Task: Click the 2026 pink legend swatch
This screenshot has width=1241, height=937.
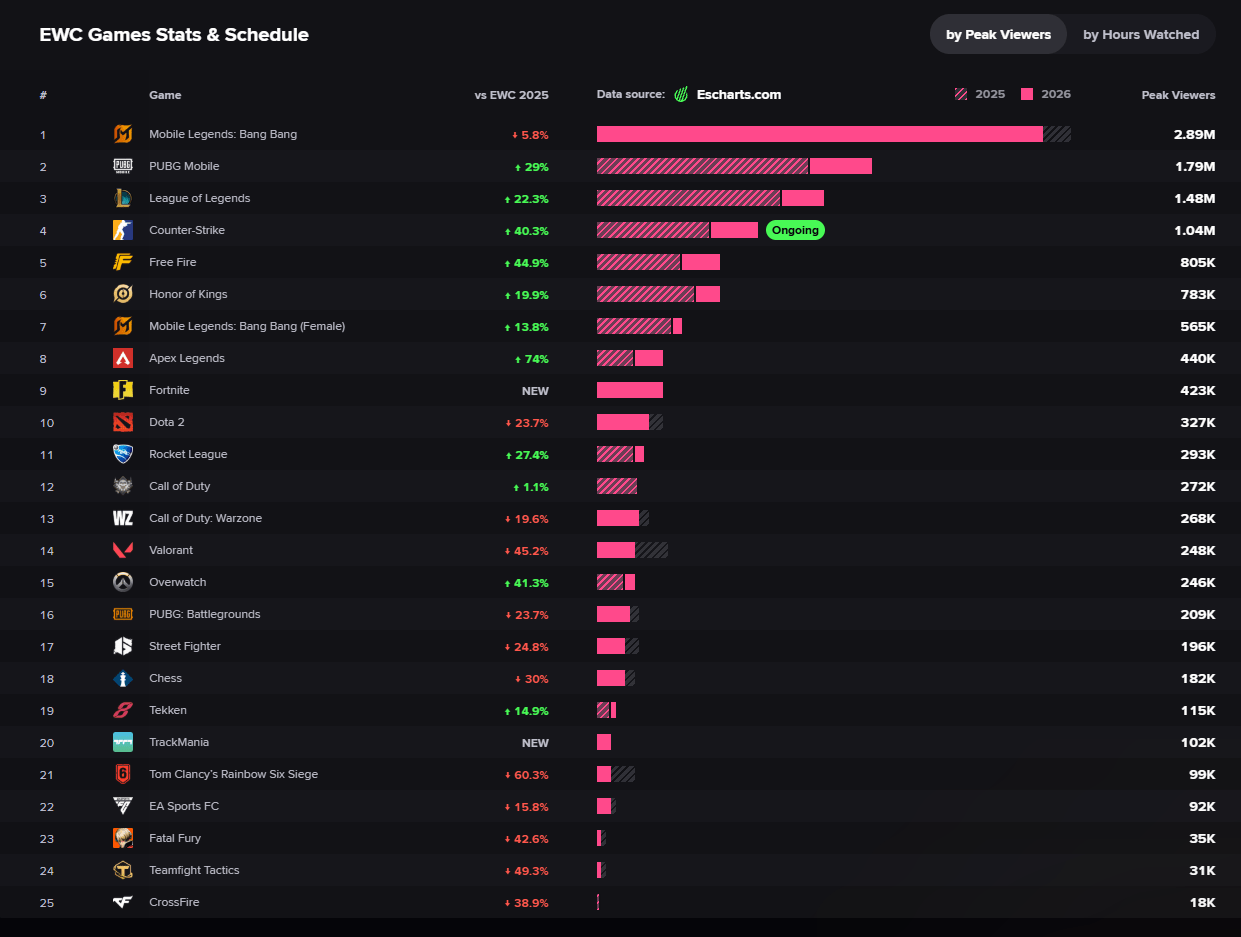Action: pyautogui.click(x=1027, y=94)
